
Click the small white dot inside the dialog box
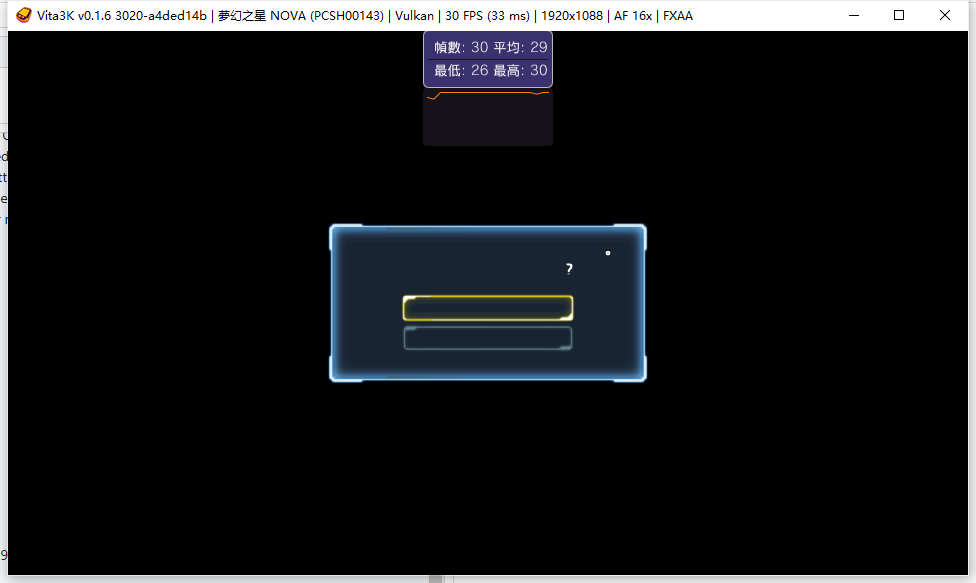click(x=607, y=253)
